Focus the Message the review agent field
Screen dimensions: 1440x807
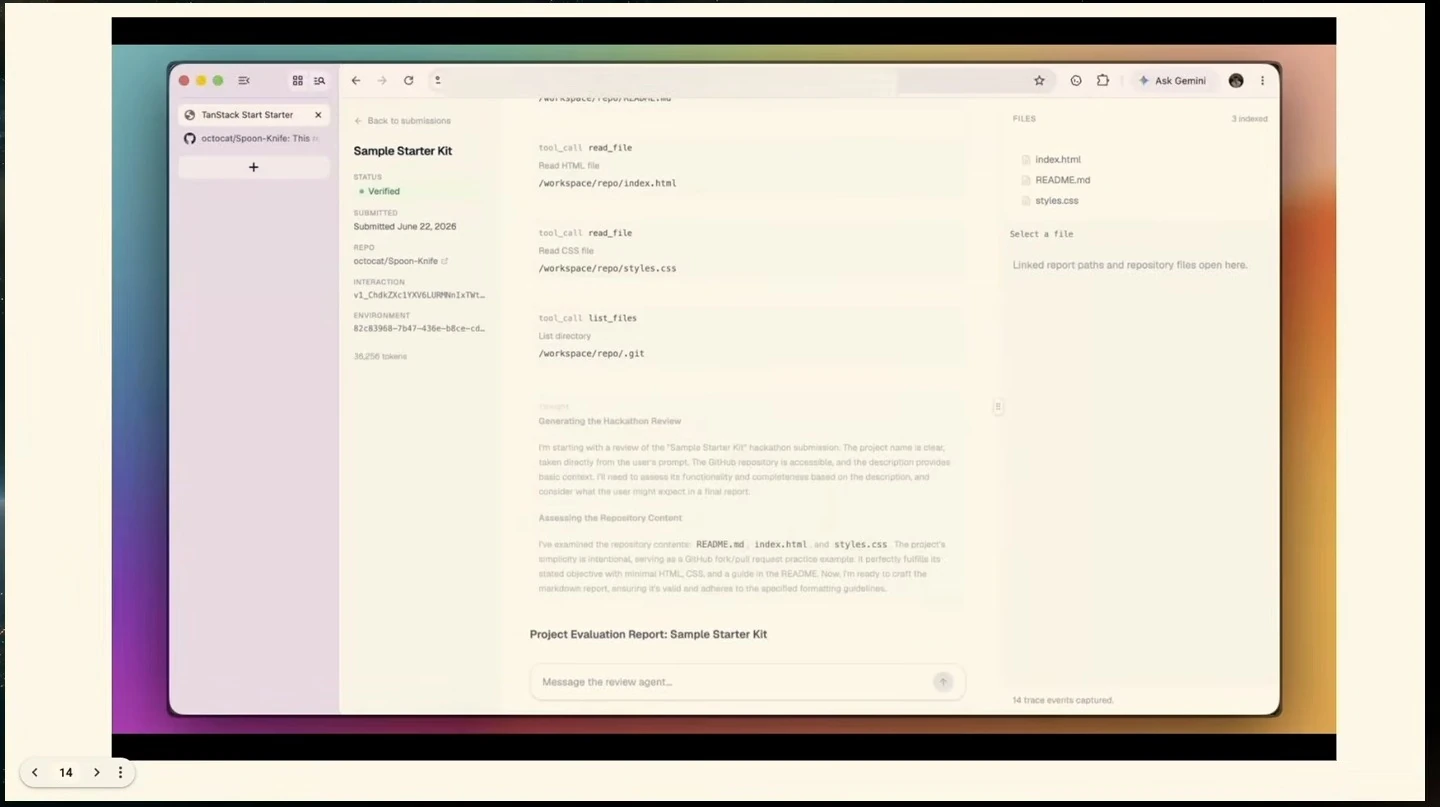[x=748, y=682]
